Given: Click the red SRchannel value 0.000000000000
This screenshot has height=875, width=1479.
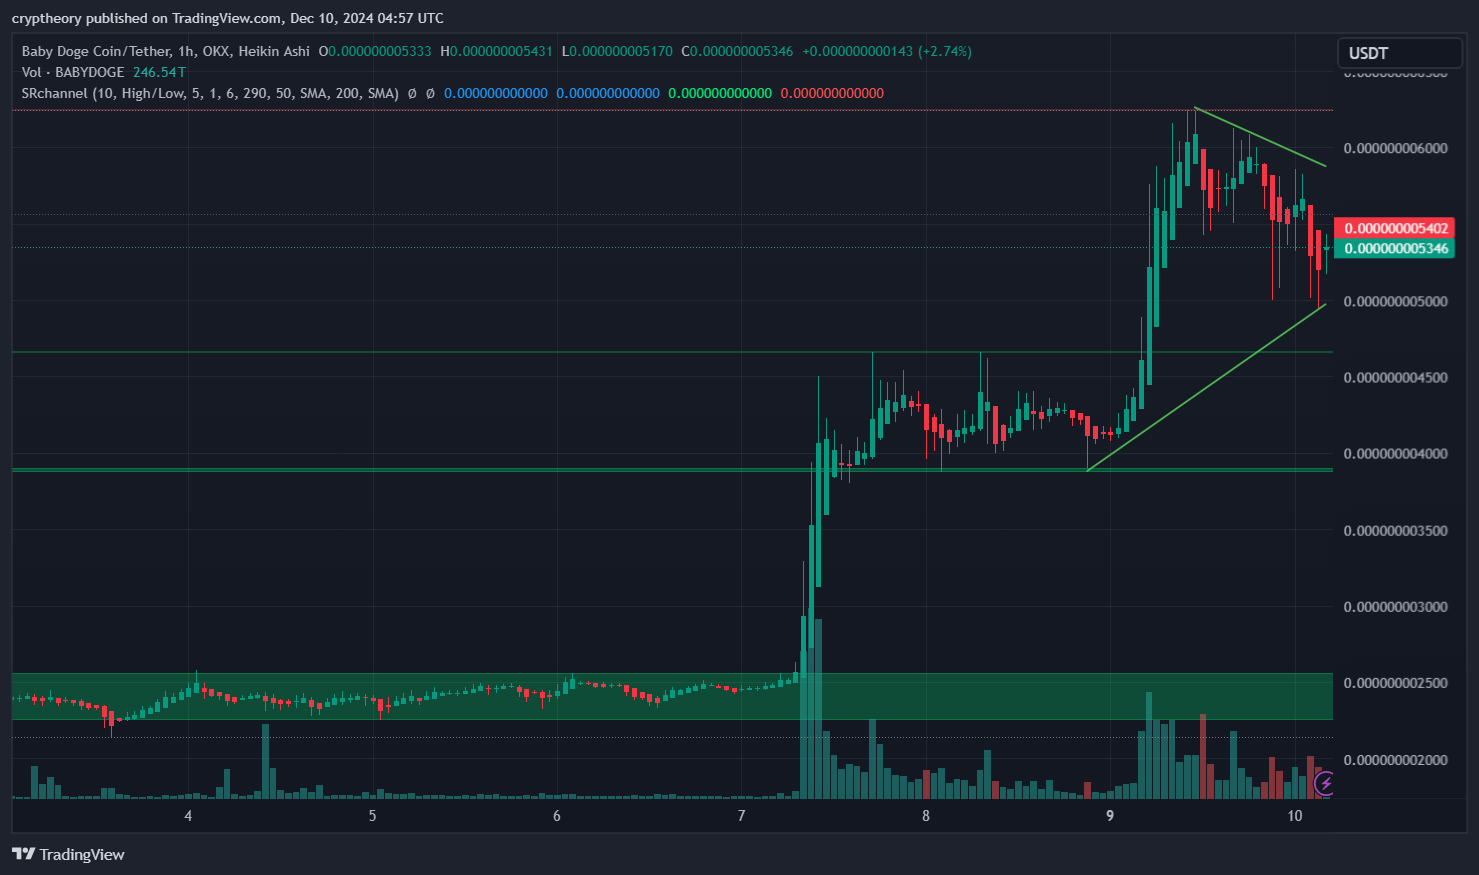Looking at the screenshot, I should 832,93.
